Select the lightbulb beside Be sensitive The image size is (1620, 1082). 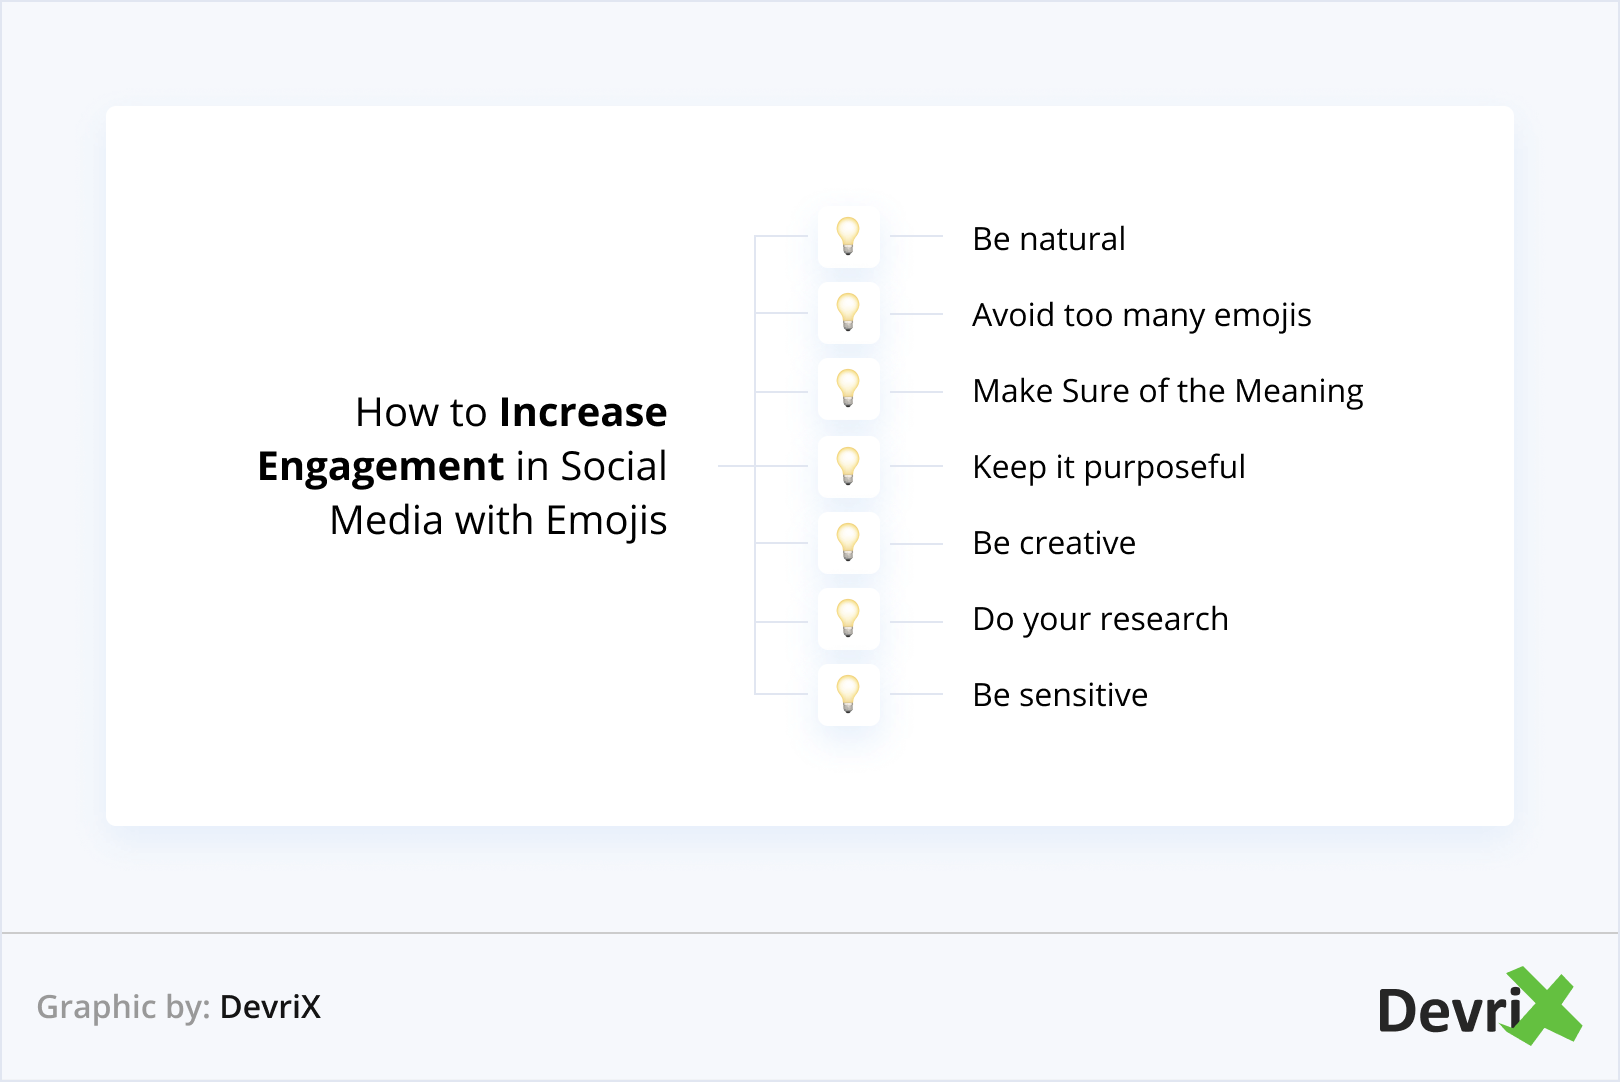click(x=848, y=694)
